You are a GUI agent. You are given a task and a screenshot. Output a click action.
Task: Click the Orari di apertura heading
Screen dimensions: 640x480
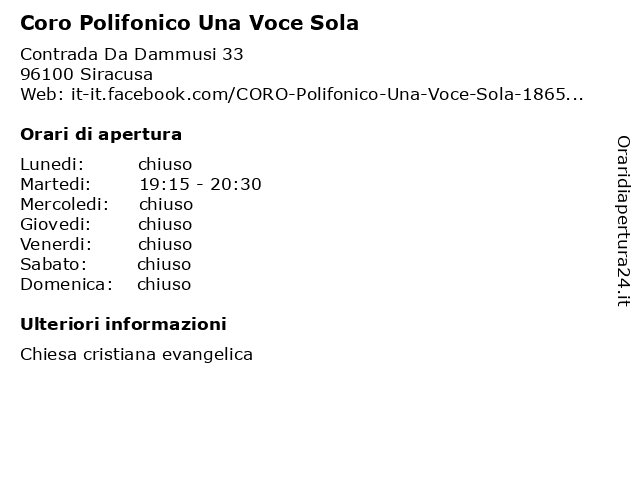click(101, 134)
